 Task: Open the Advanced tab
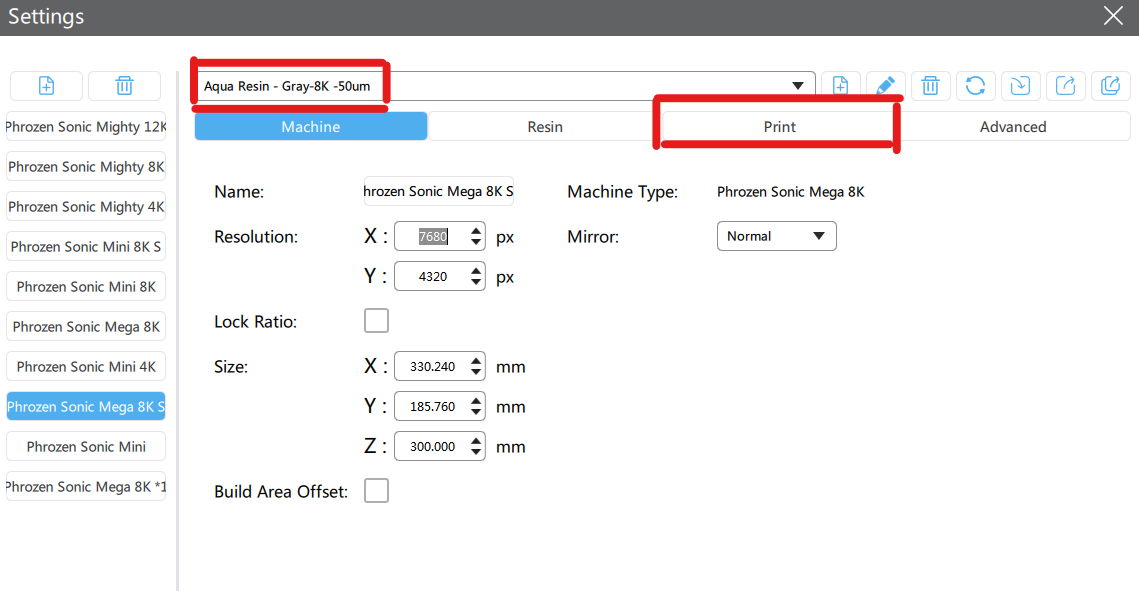[1013, 126]
